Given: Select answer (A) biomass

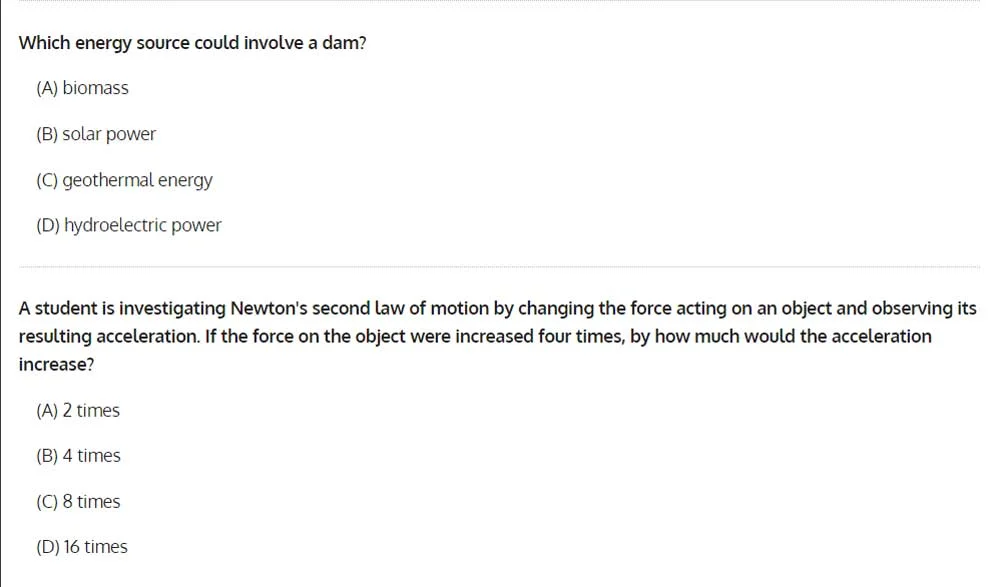Looking at the screenshot, I should pos(82,88).
